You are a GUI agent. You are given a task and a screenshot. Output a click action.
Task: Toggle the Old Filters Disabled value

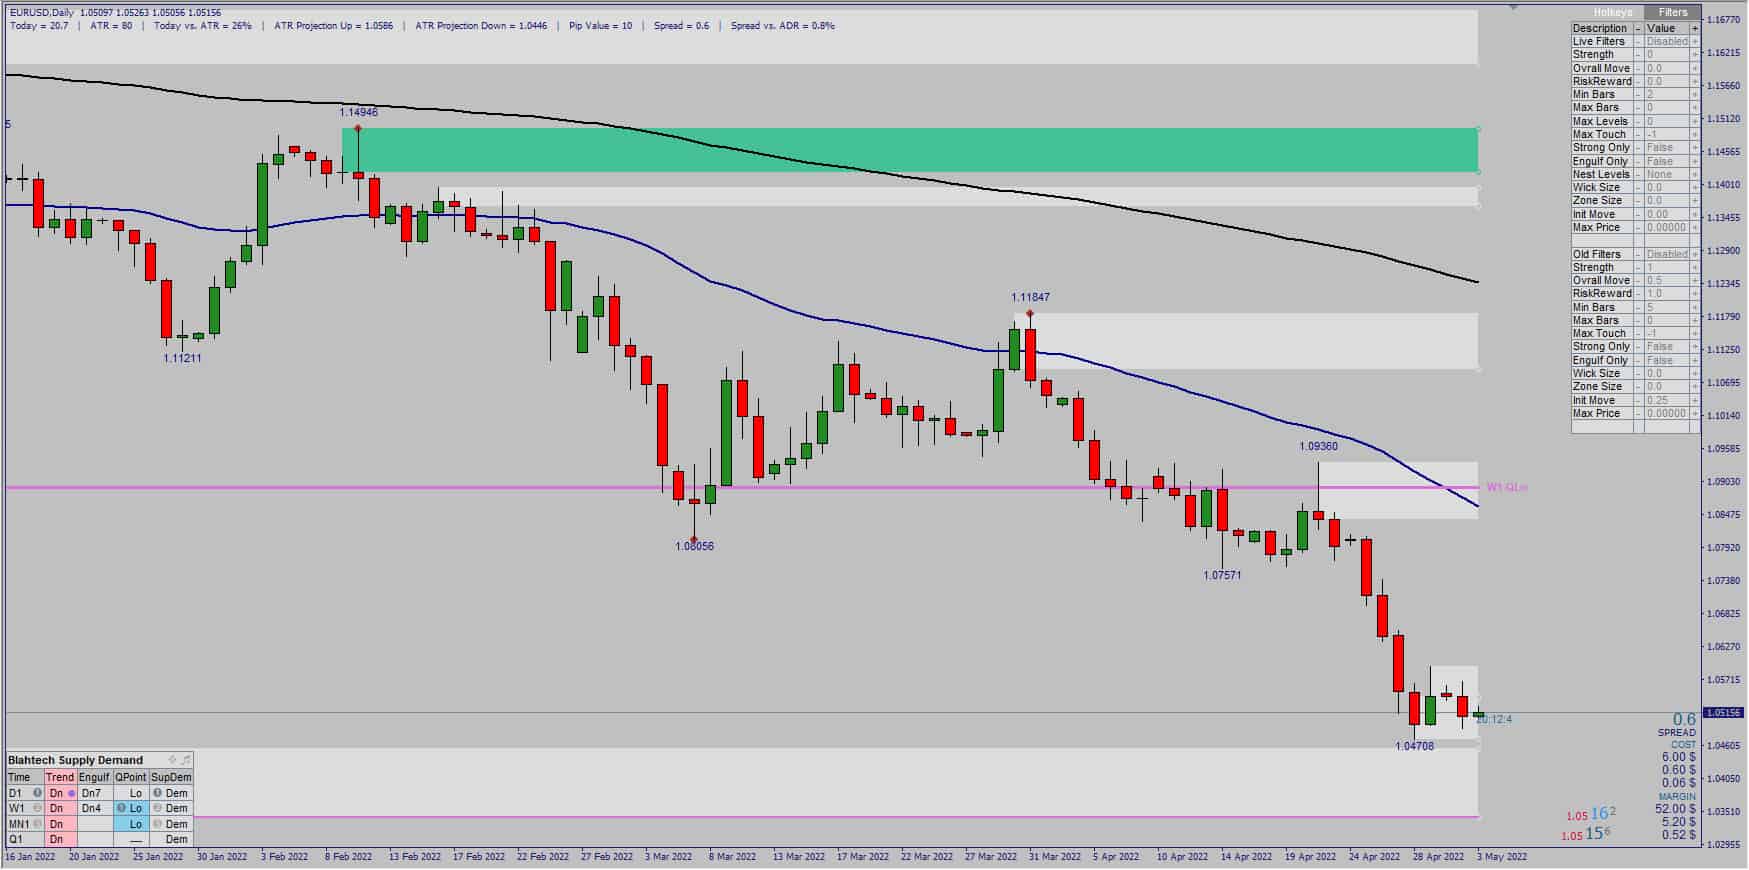tap(1666, 254)
